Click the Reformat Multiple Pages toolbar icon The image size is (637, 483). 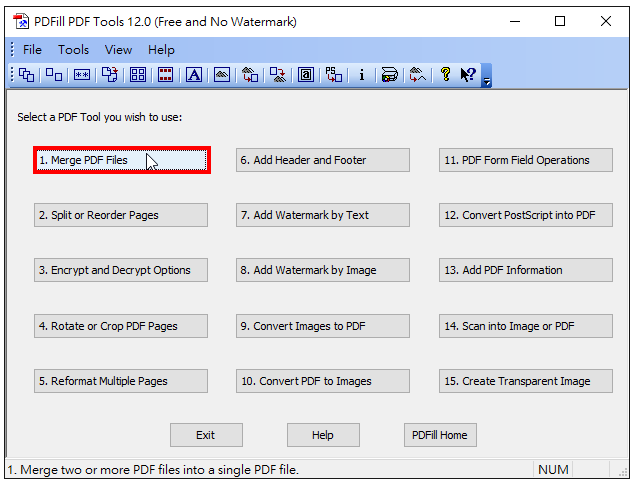(138, 75)
